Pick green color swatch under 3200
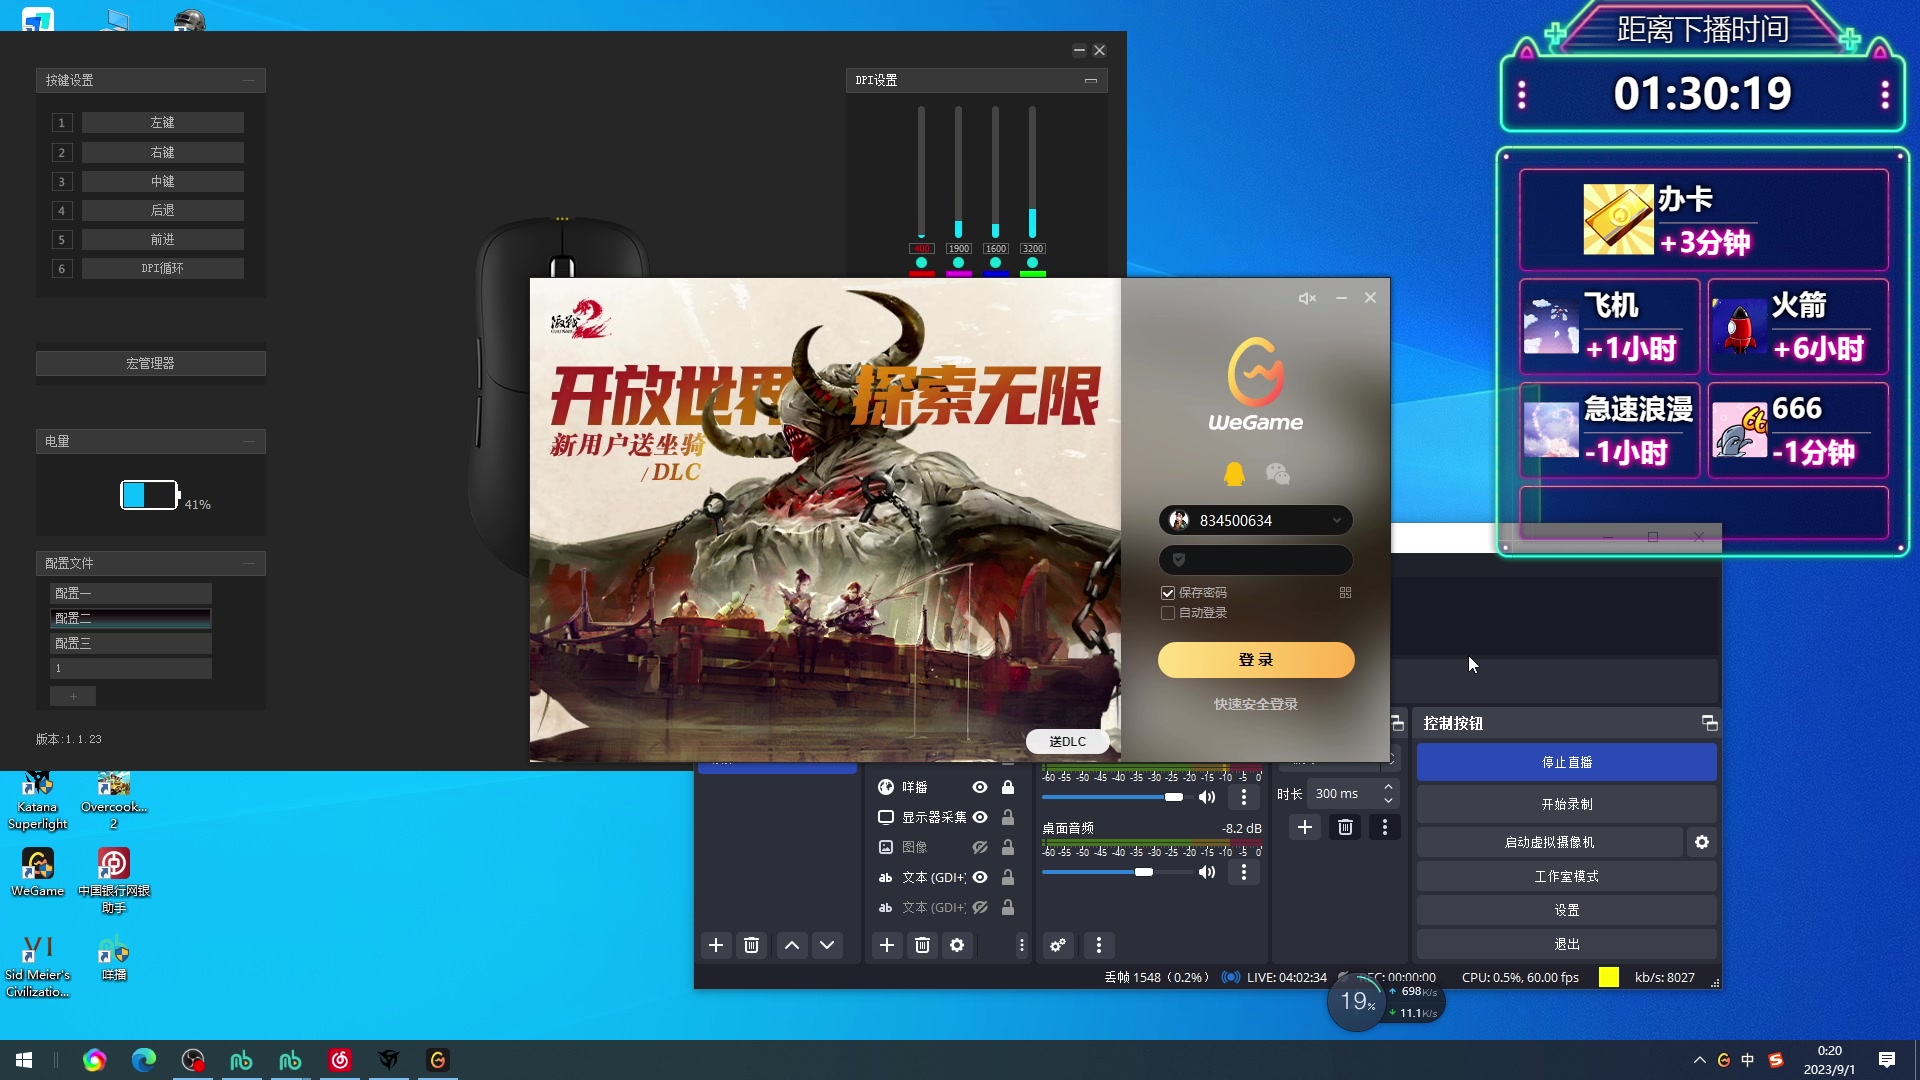The height and width of the screenshot is (1080, 1920). pyautogui.click(x=1033, y=273)
